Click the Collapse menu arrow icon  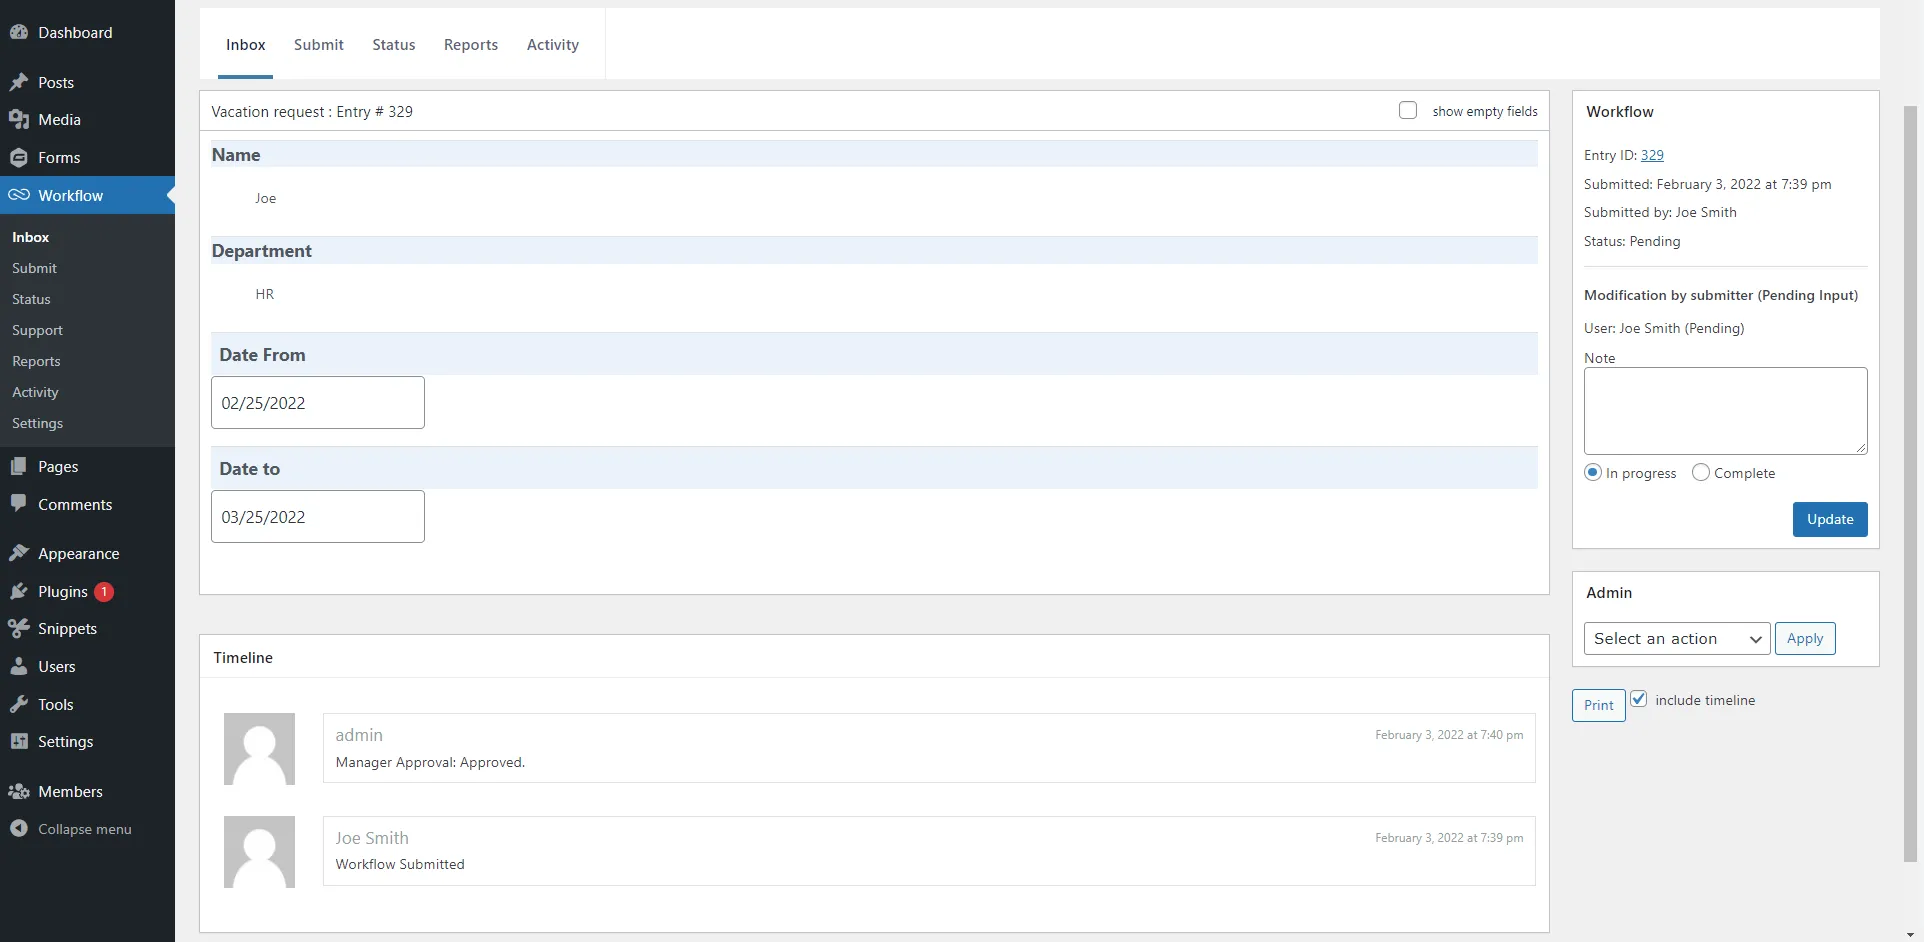[x=18, y=828]
